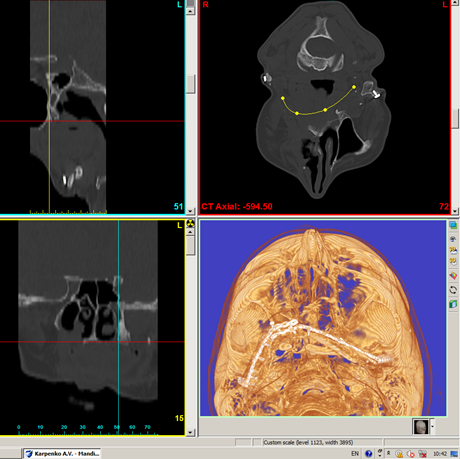Click the coronal view scrollbar thumb
The width and height of the screenshot is (460, 459).
tap(190, 246)
